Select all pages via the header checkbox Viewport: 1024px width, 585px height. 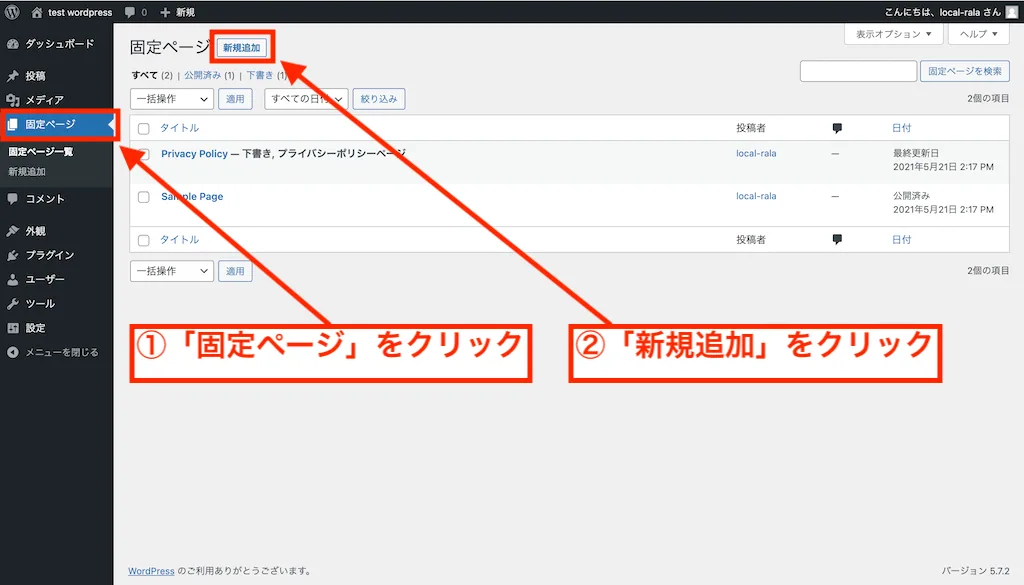(x=144, y=129)
